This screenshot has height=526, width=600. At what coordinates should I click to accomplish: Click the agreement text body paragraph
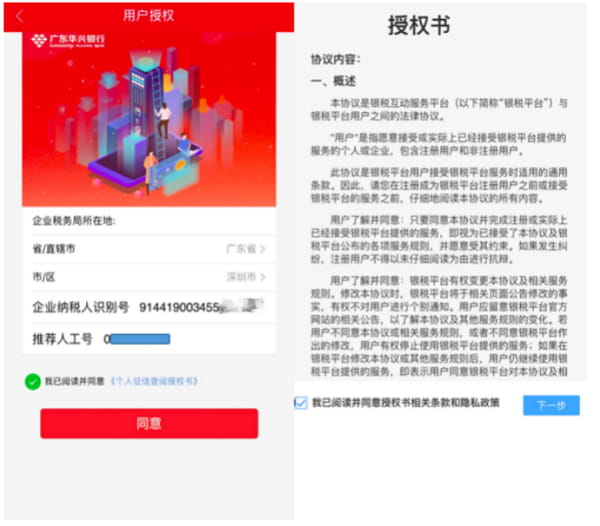point(439,237)
